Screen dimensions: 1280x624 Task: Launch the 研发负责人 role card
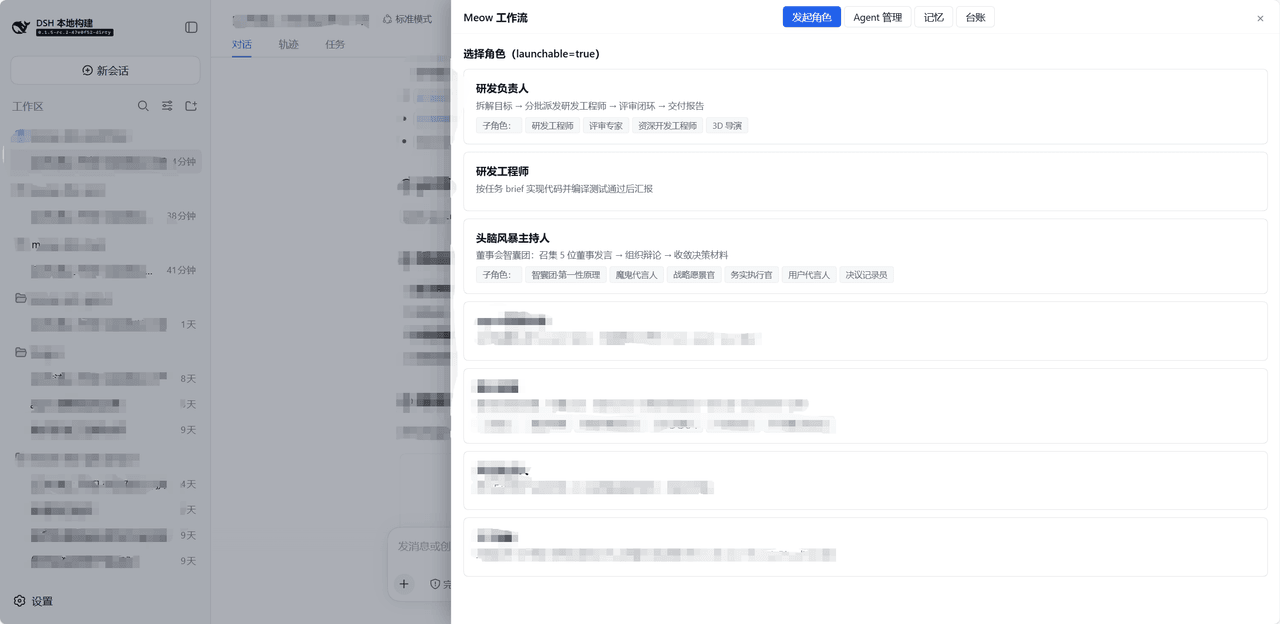[x=865, y=107]
